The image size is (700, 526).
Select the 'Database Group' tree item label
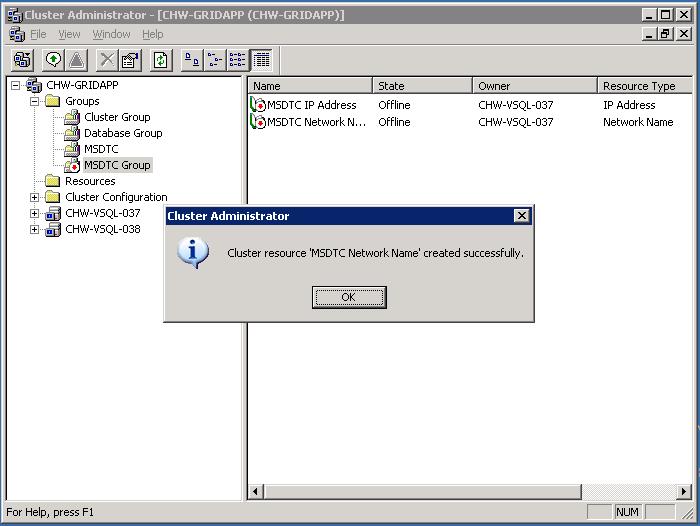[123, 133]
